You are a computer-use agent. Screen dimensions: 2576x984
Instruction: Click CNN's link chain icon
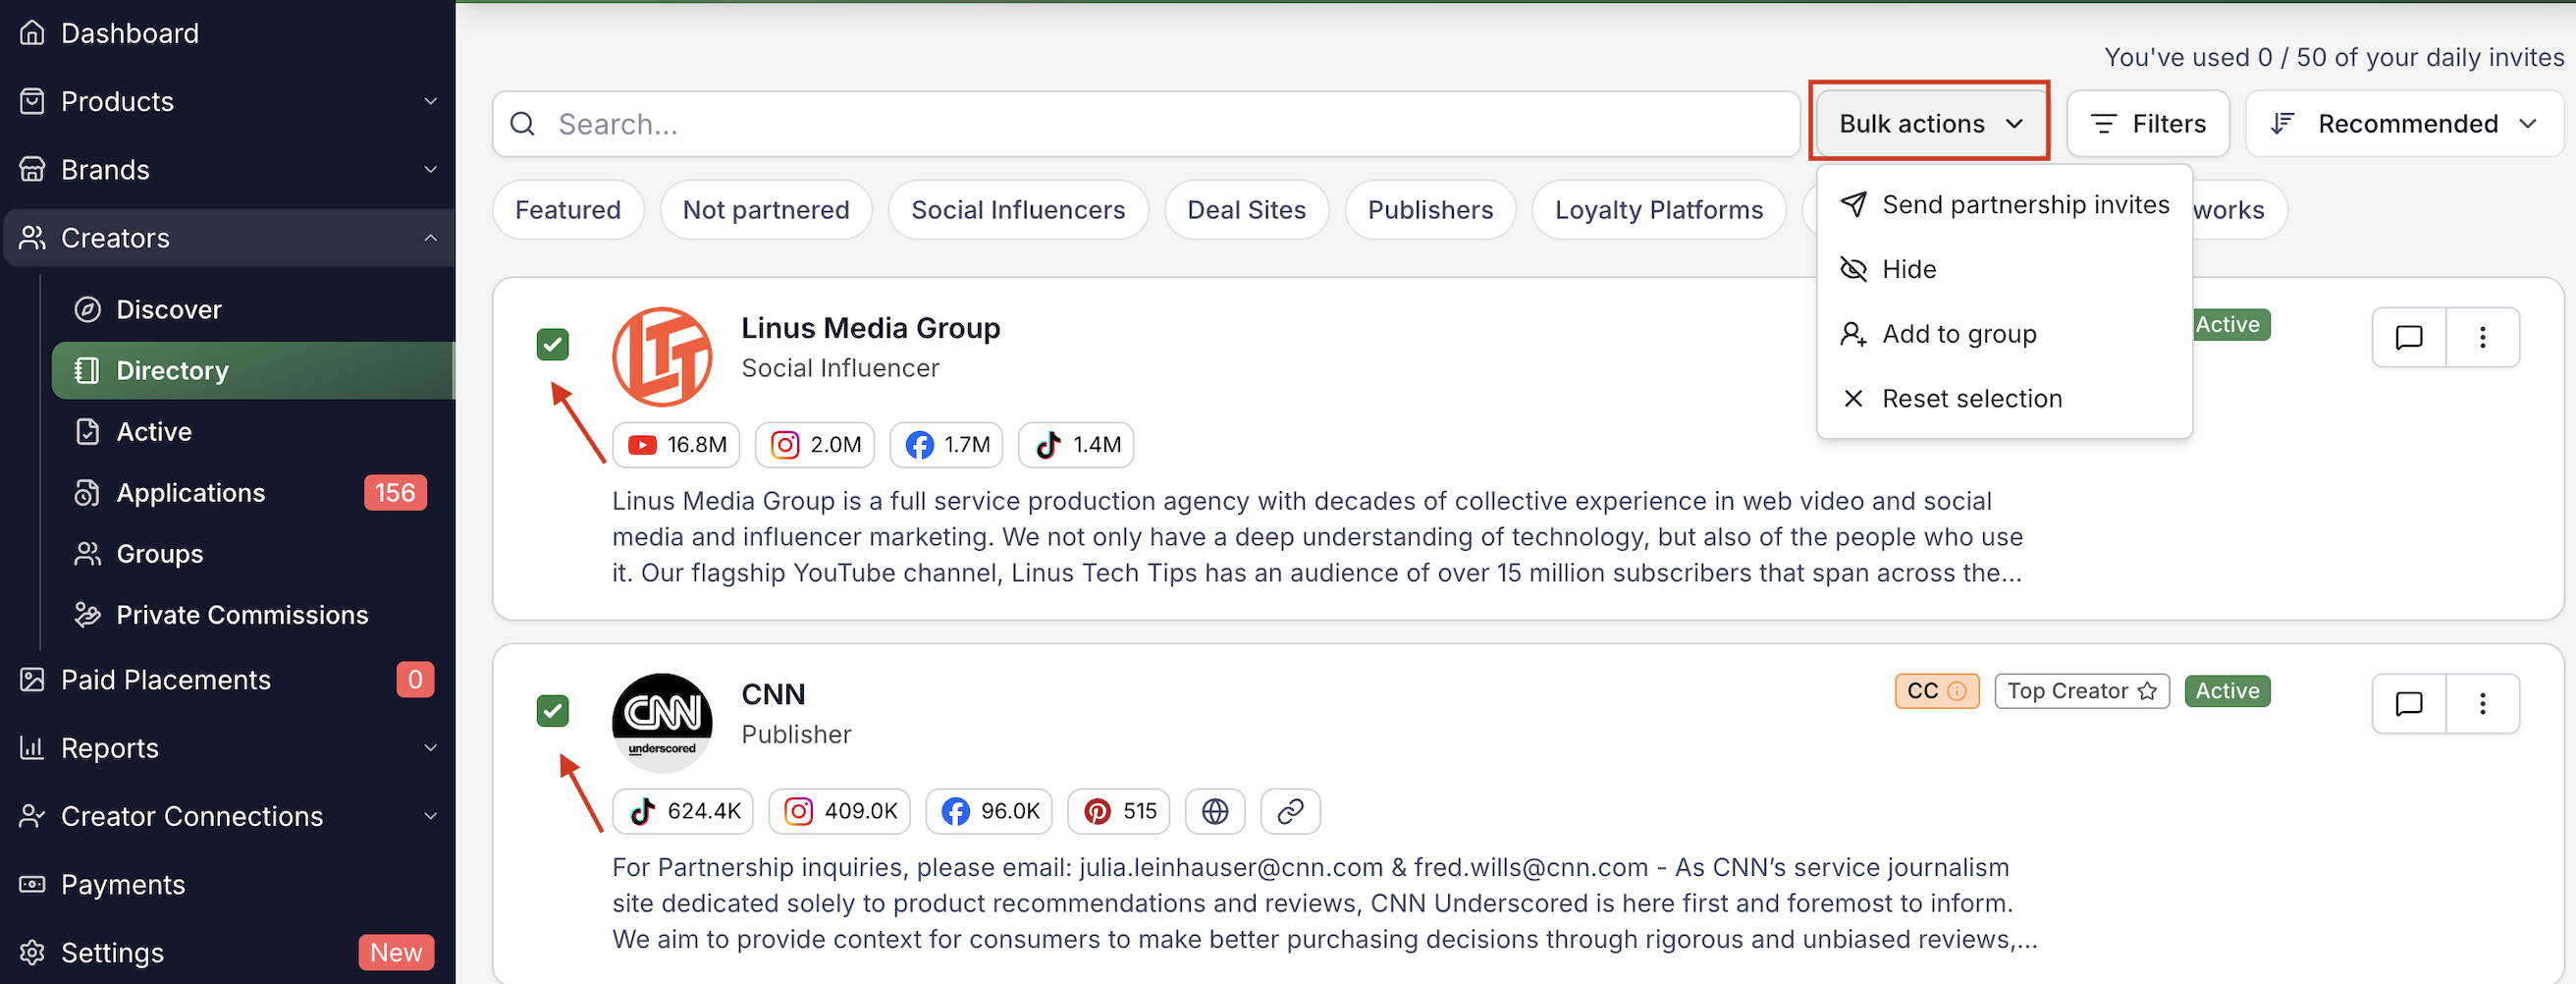(x=1290, y=811)
